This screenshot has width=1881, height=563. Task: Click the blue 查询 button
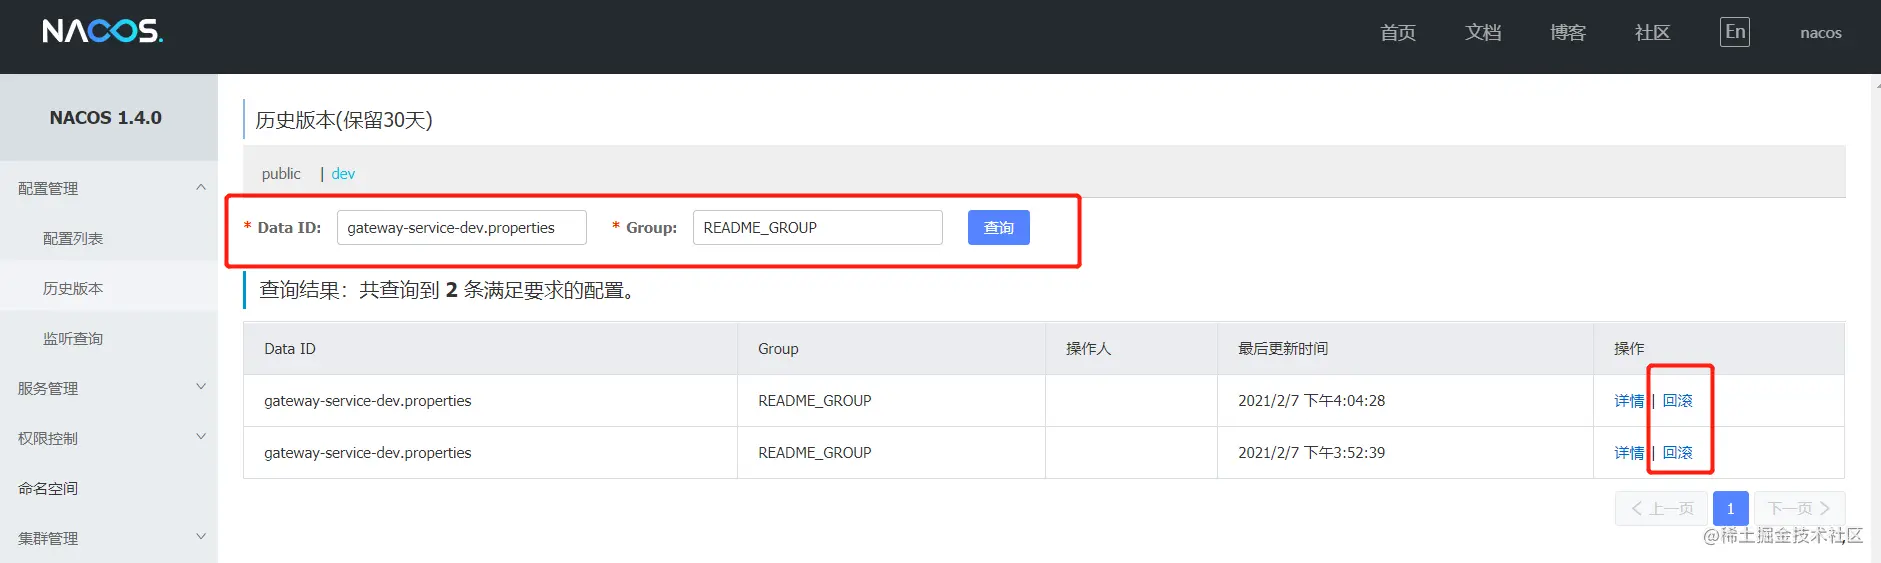pyautogui.click(x=999, y=227)
